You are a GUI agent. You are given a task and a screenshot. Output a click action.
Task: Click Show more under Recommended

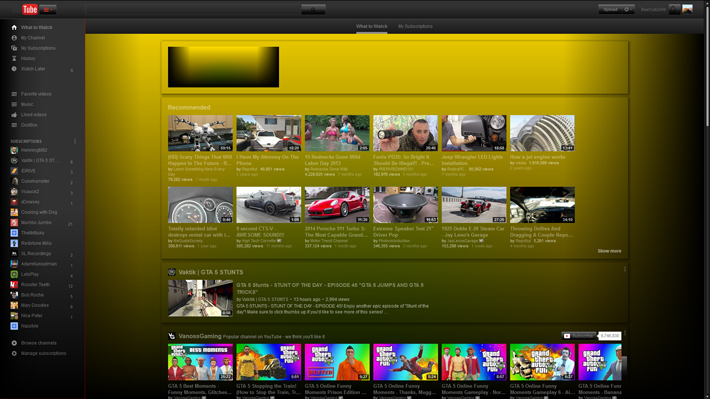point(609,251)
